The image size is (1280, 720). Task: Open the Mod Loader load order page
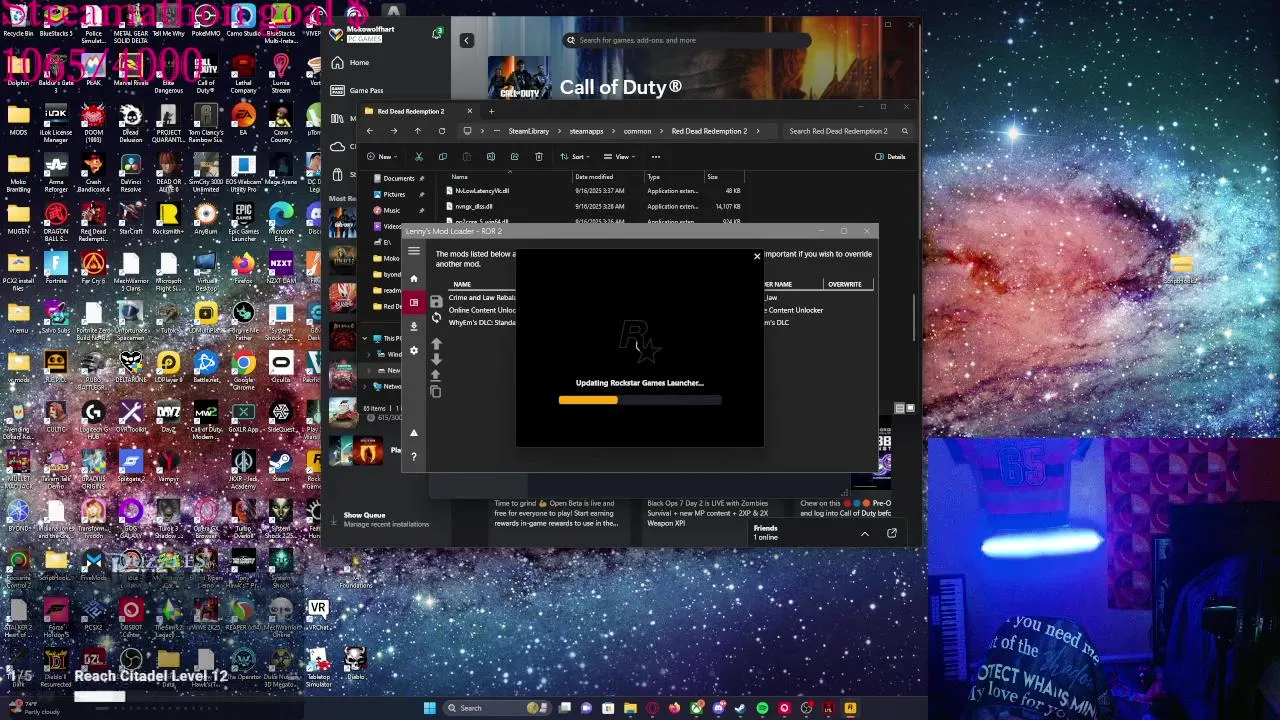click(414, 302)
